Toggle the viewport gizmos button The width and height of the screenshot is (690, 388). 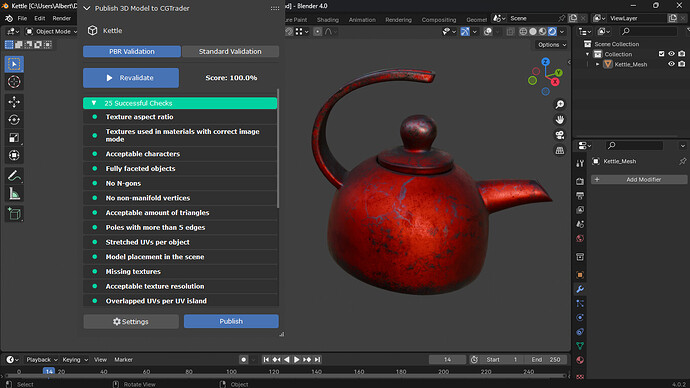[465, 31]
